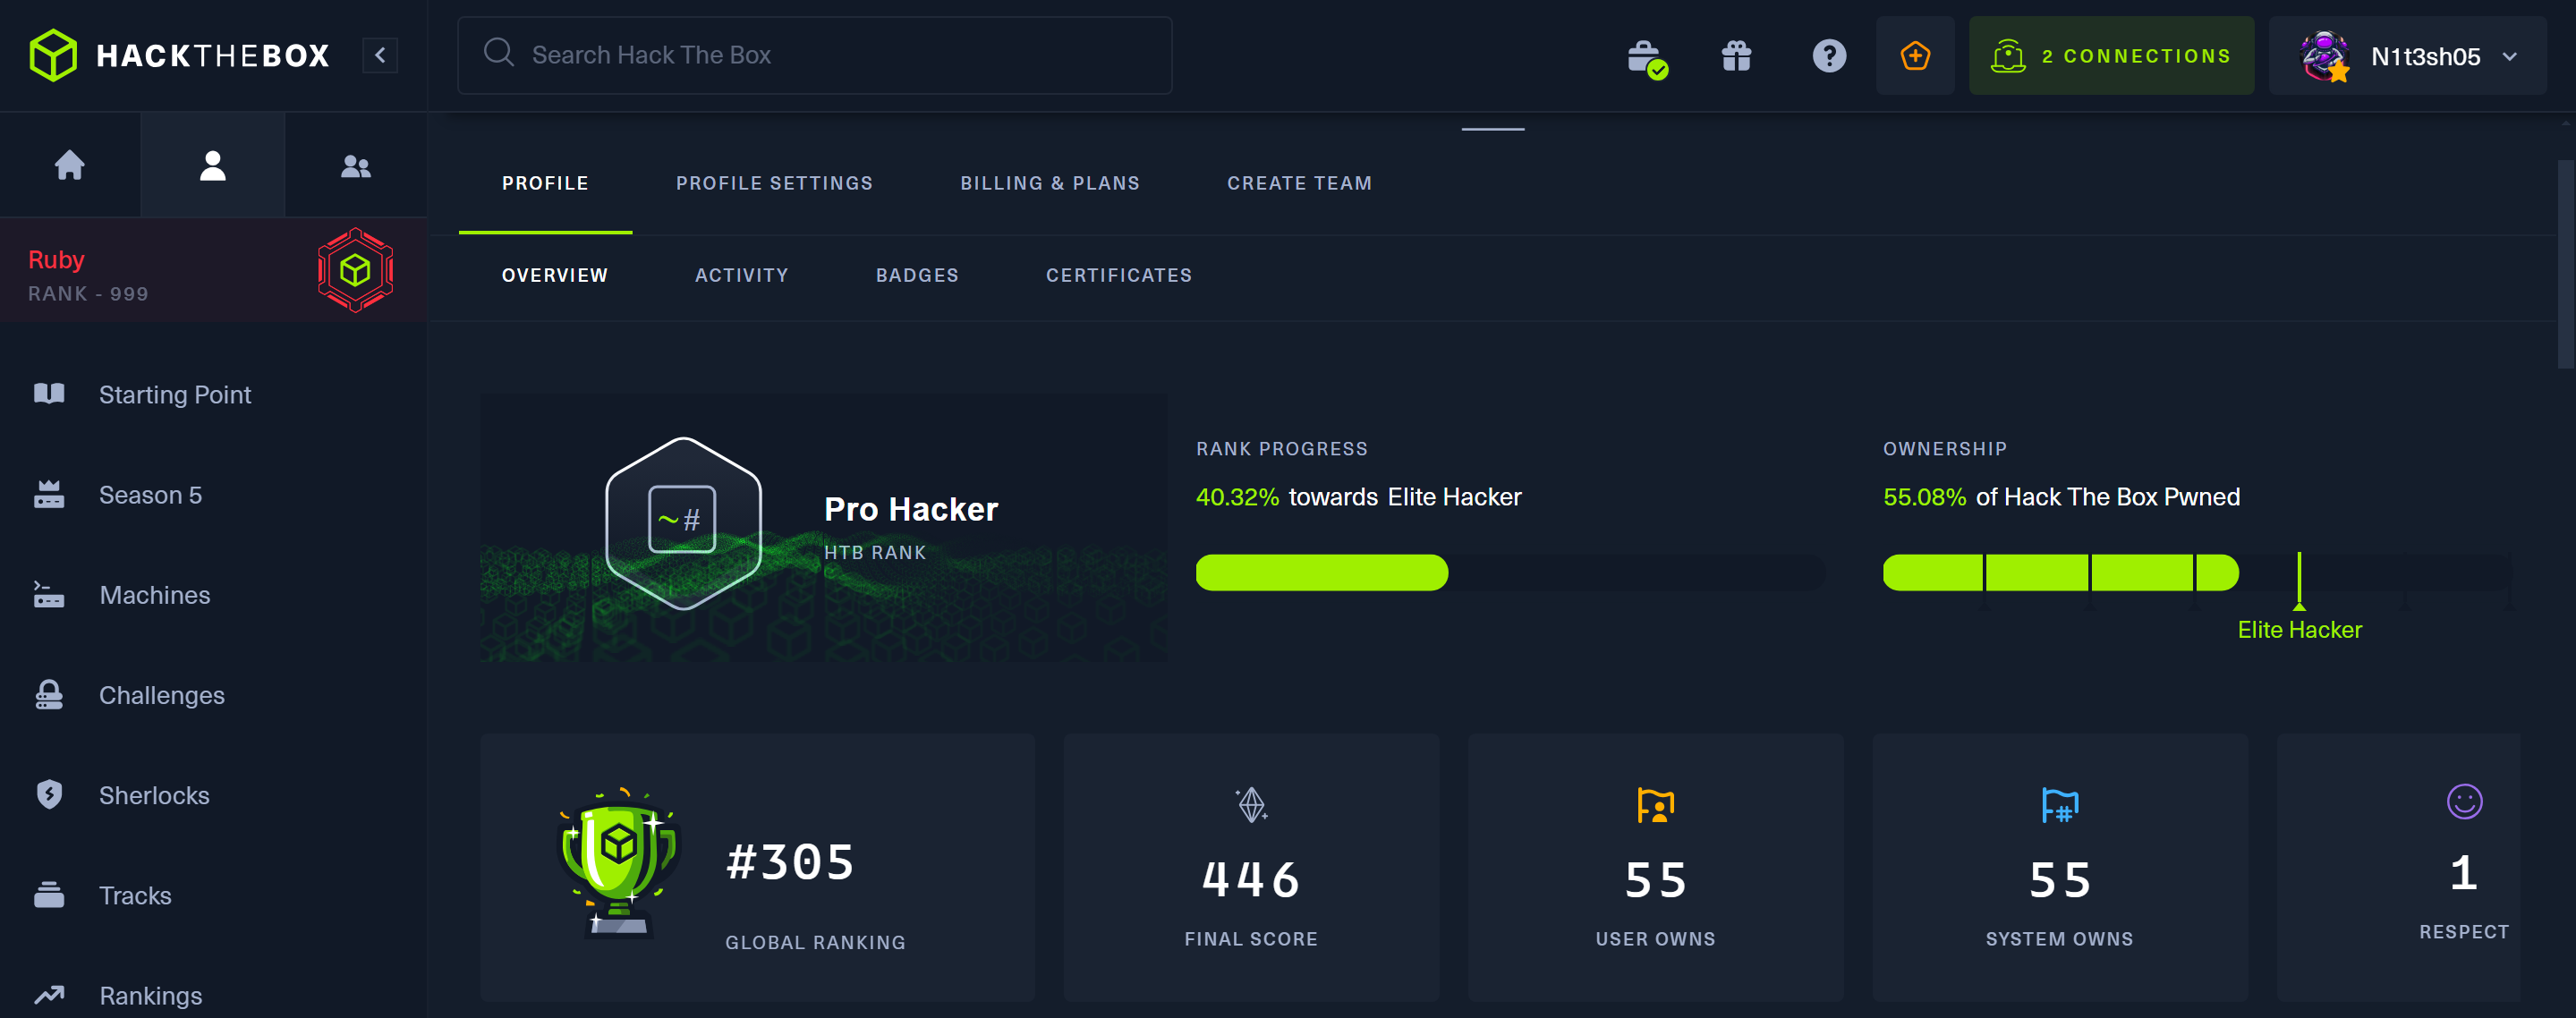Click the Sherlocks shield icon

(x=49, y=794)
